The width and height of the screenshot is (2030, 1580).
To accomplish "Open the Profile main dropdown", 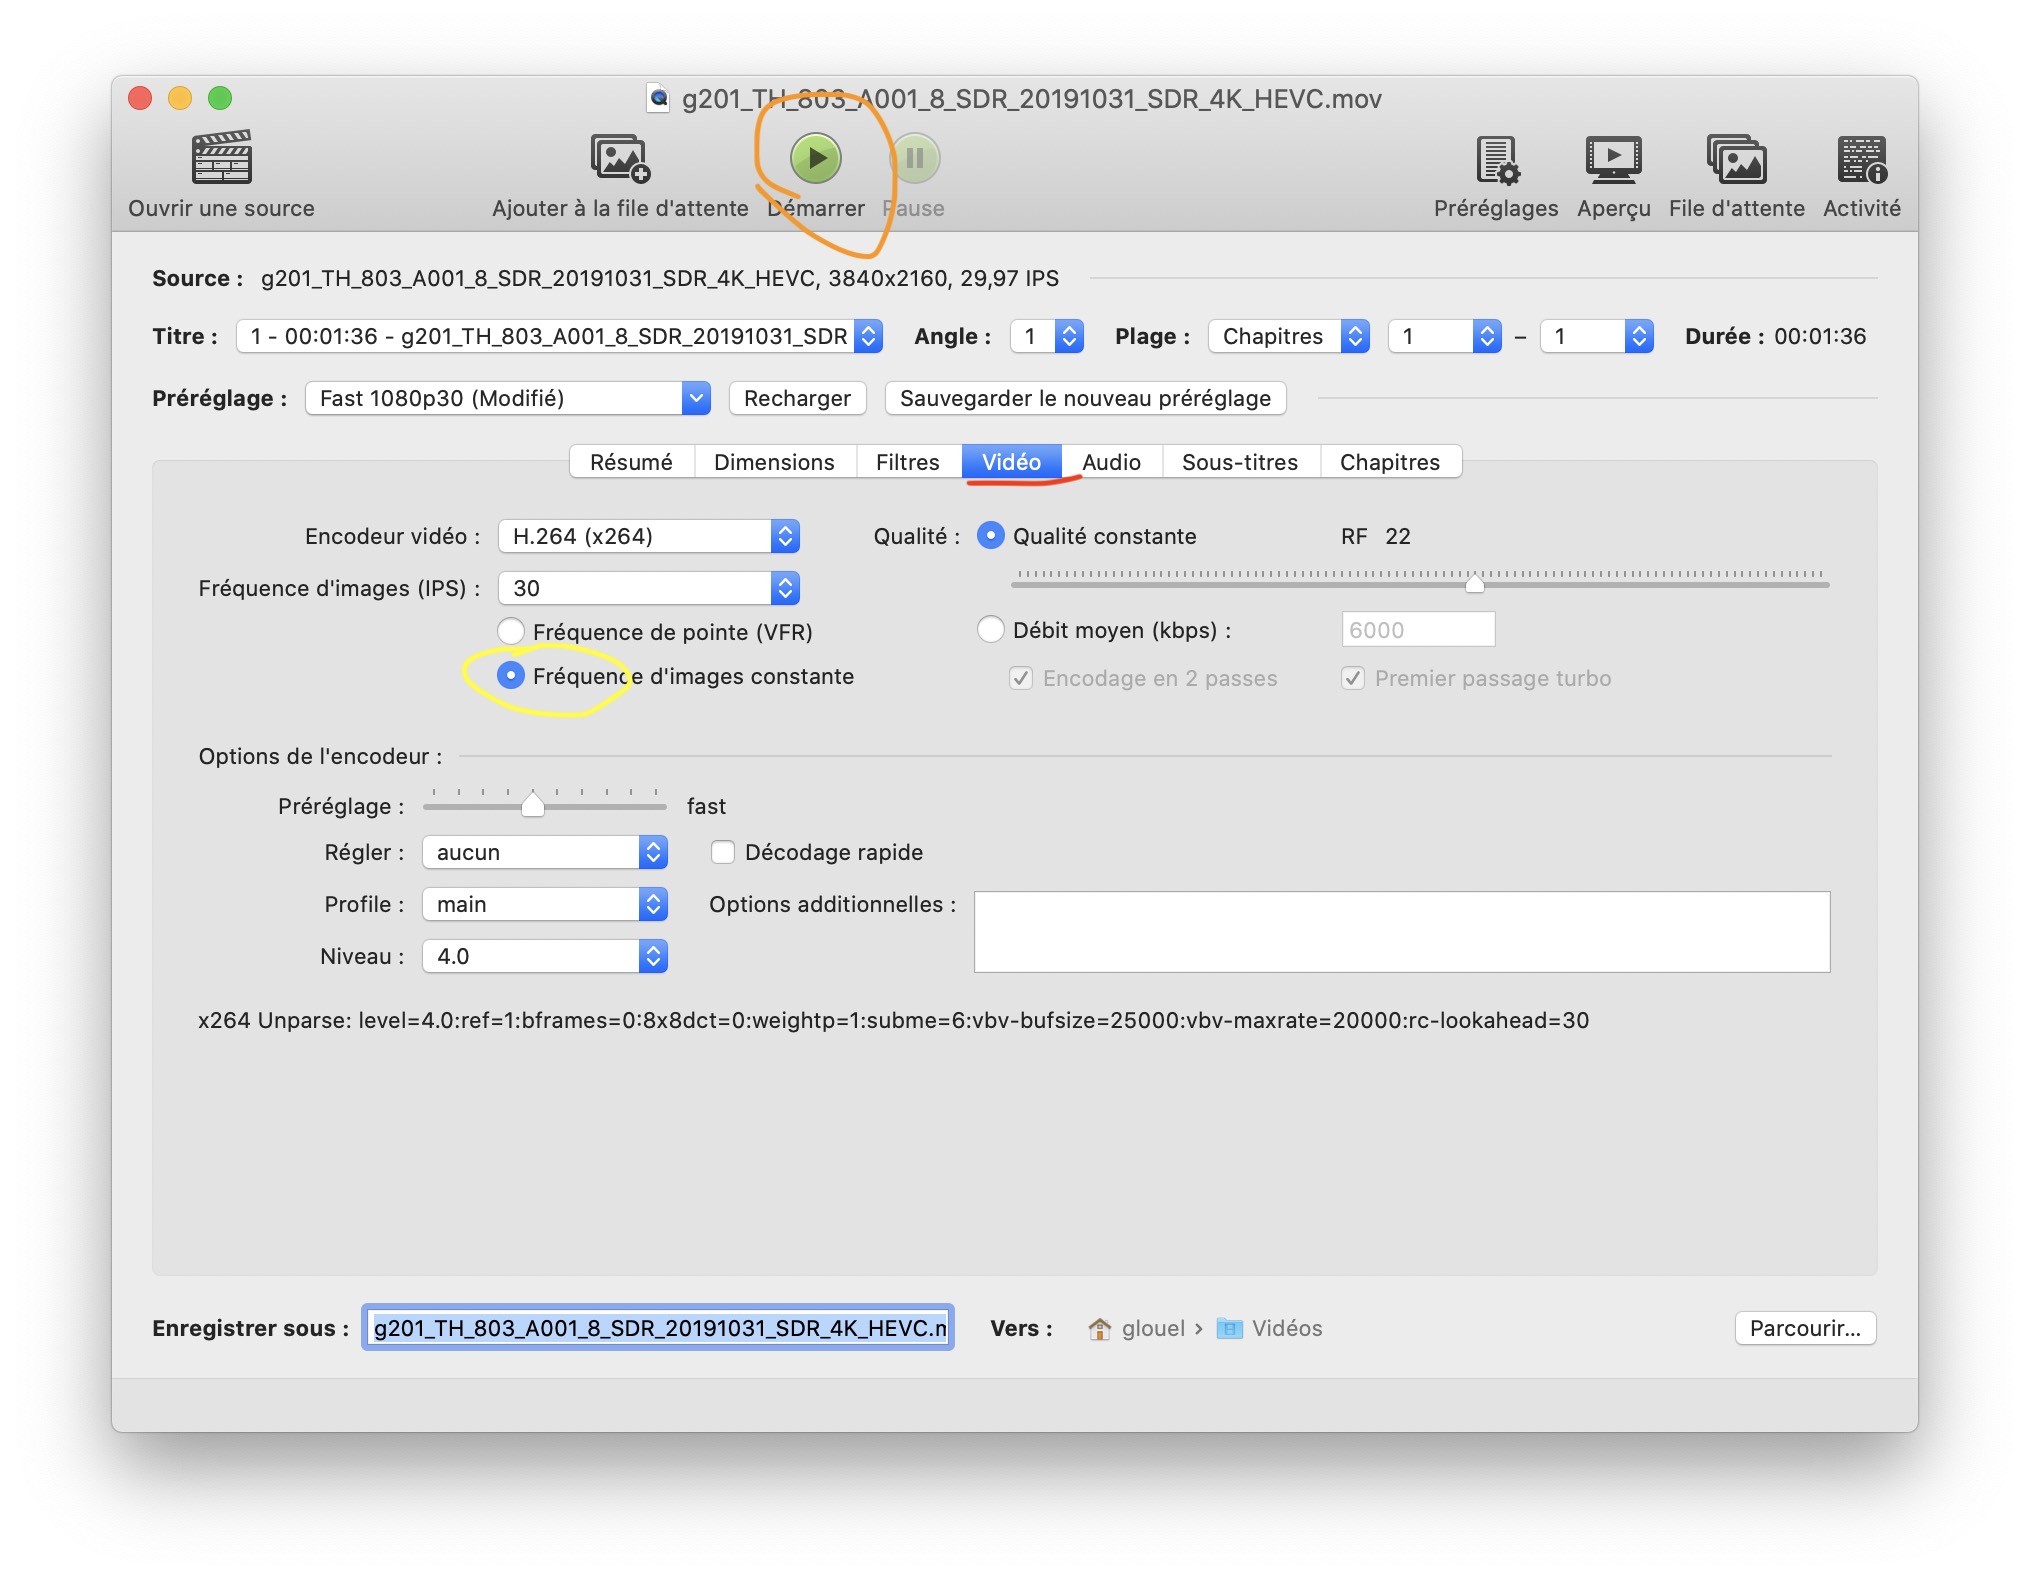I will 544,904.
